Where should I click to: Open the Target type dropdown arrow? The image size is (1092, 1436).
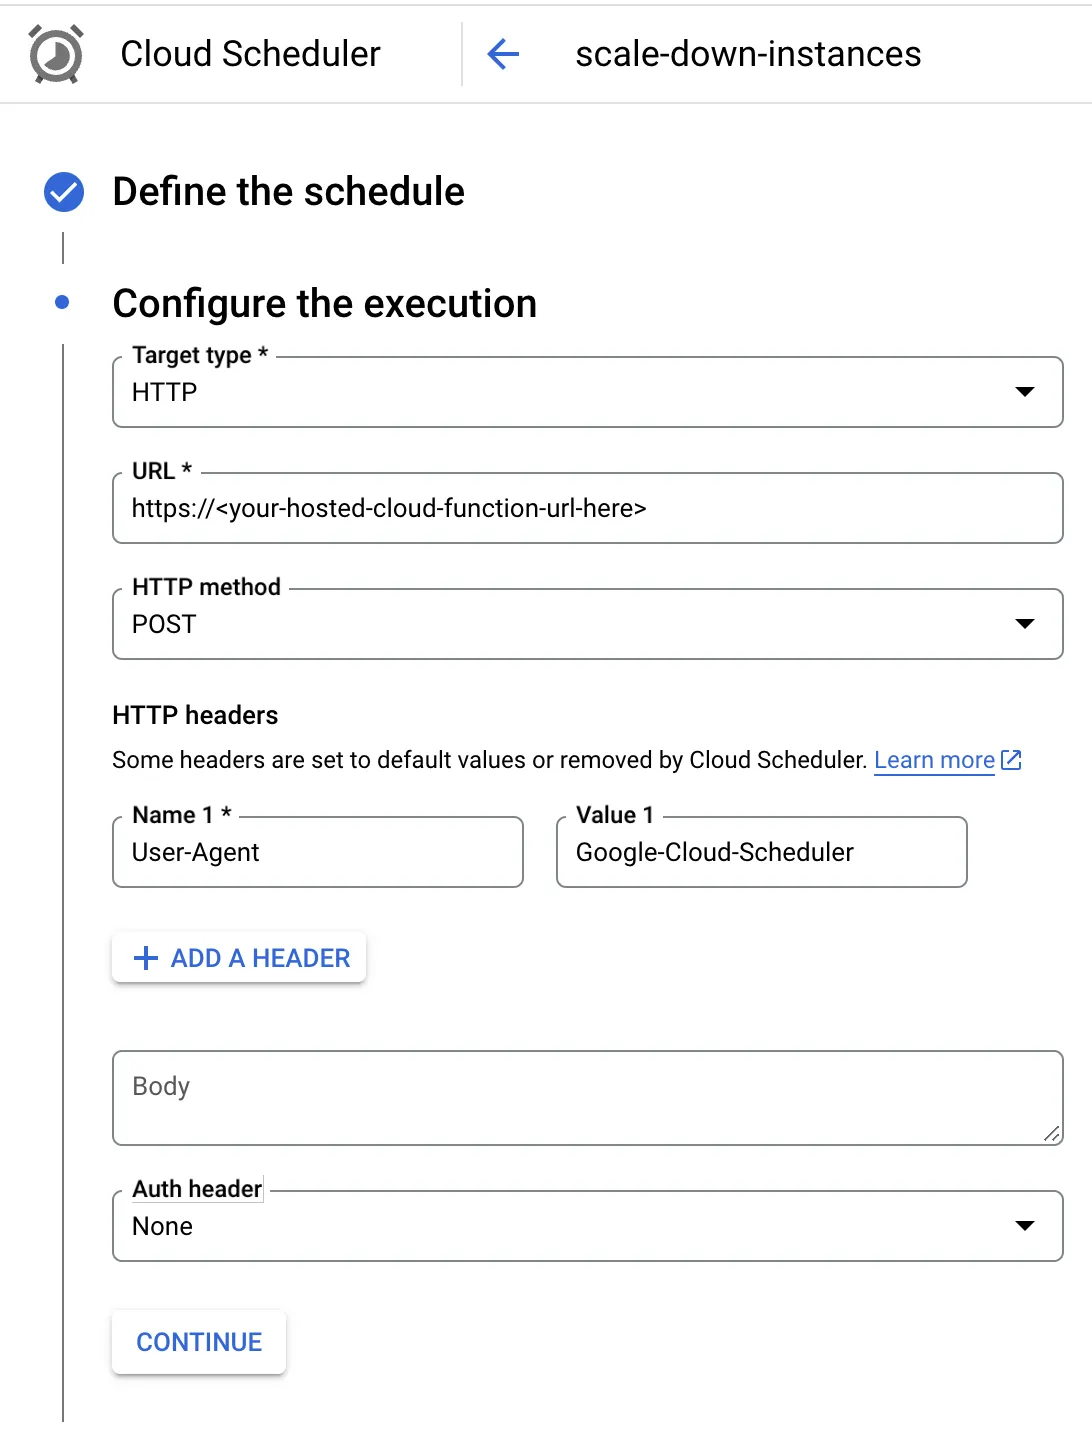(x=1025, y=392)
